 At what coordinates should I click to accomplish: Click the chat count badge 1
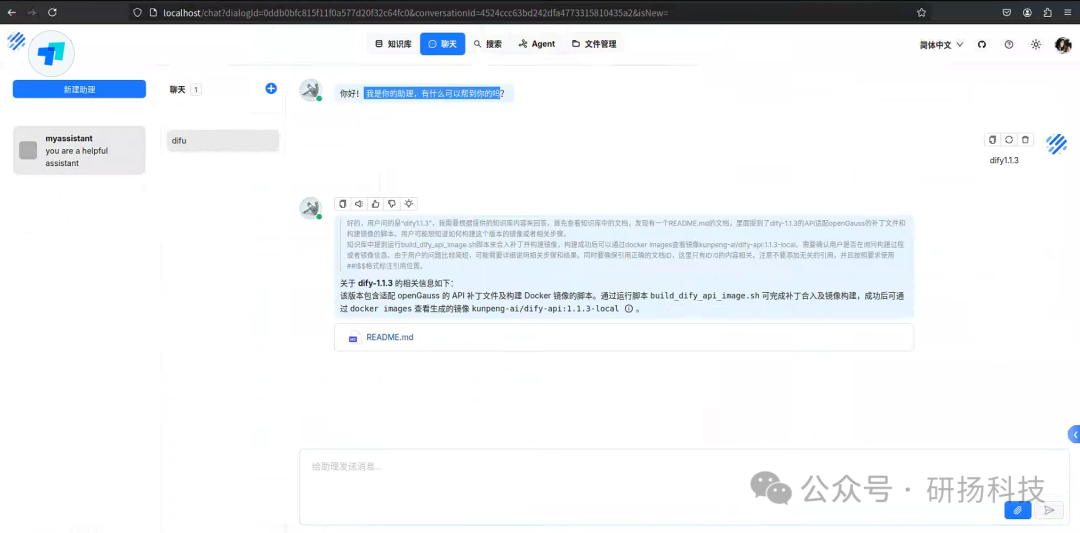pos(196,90)
